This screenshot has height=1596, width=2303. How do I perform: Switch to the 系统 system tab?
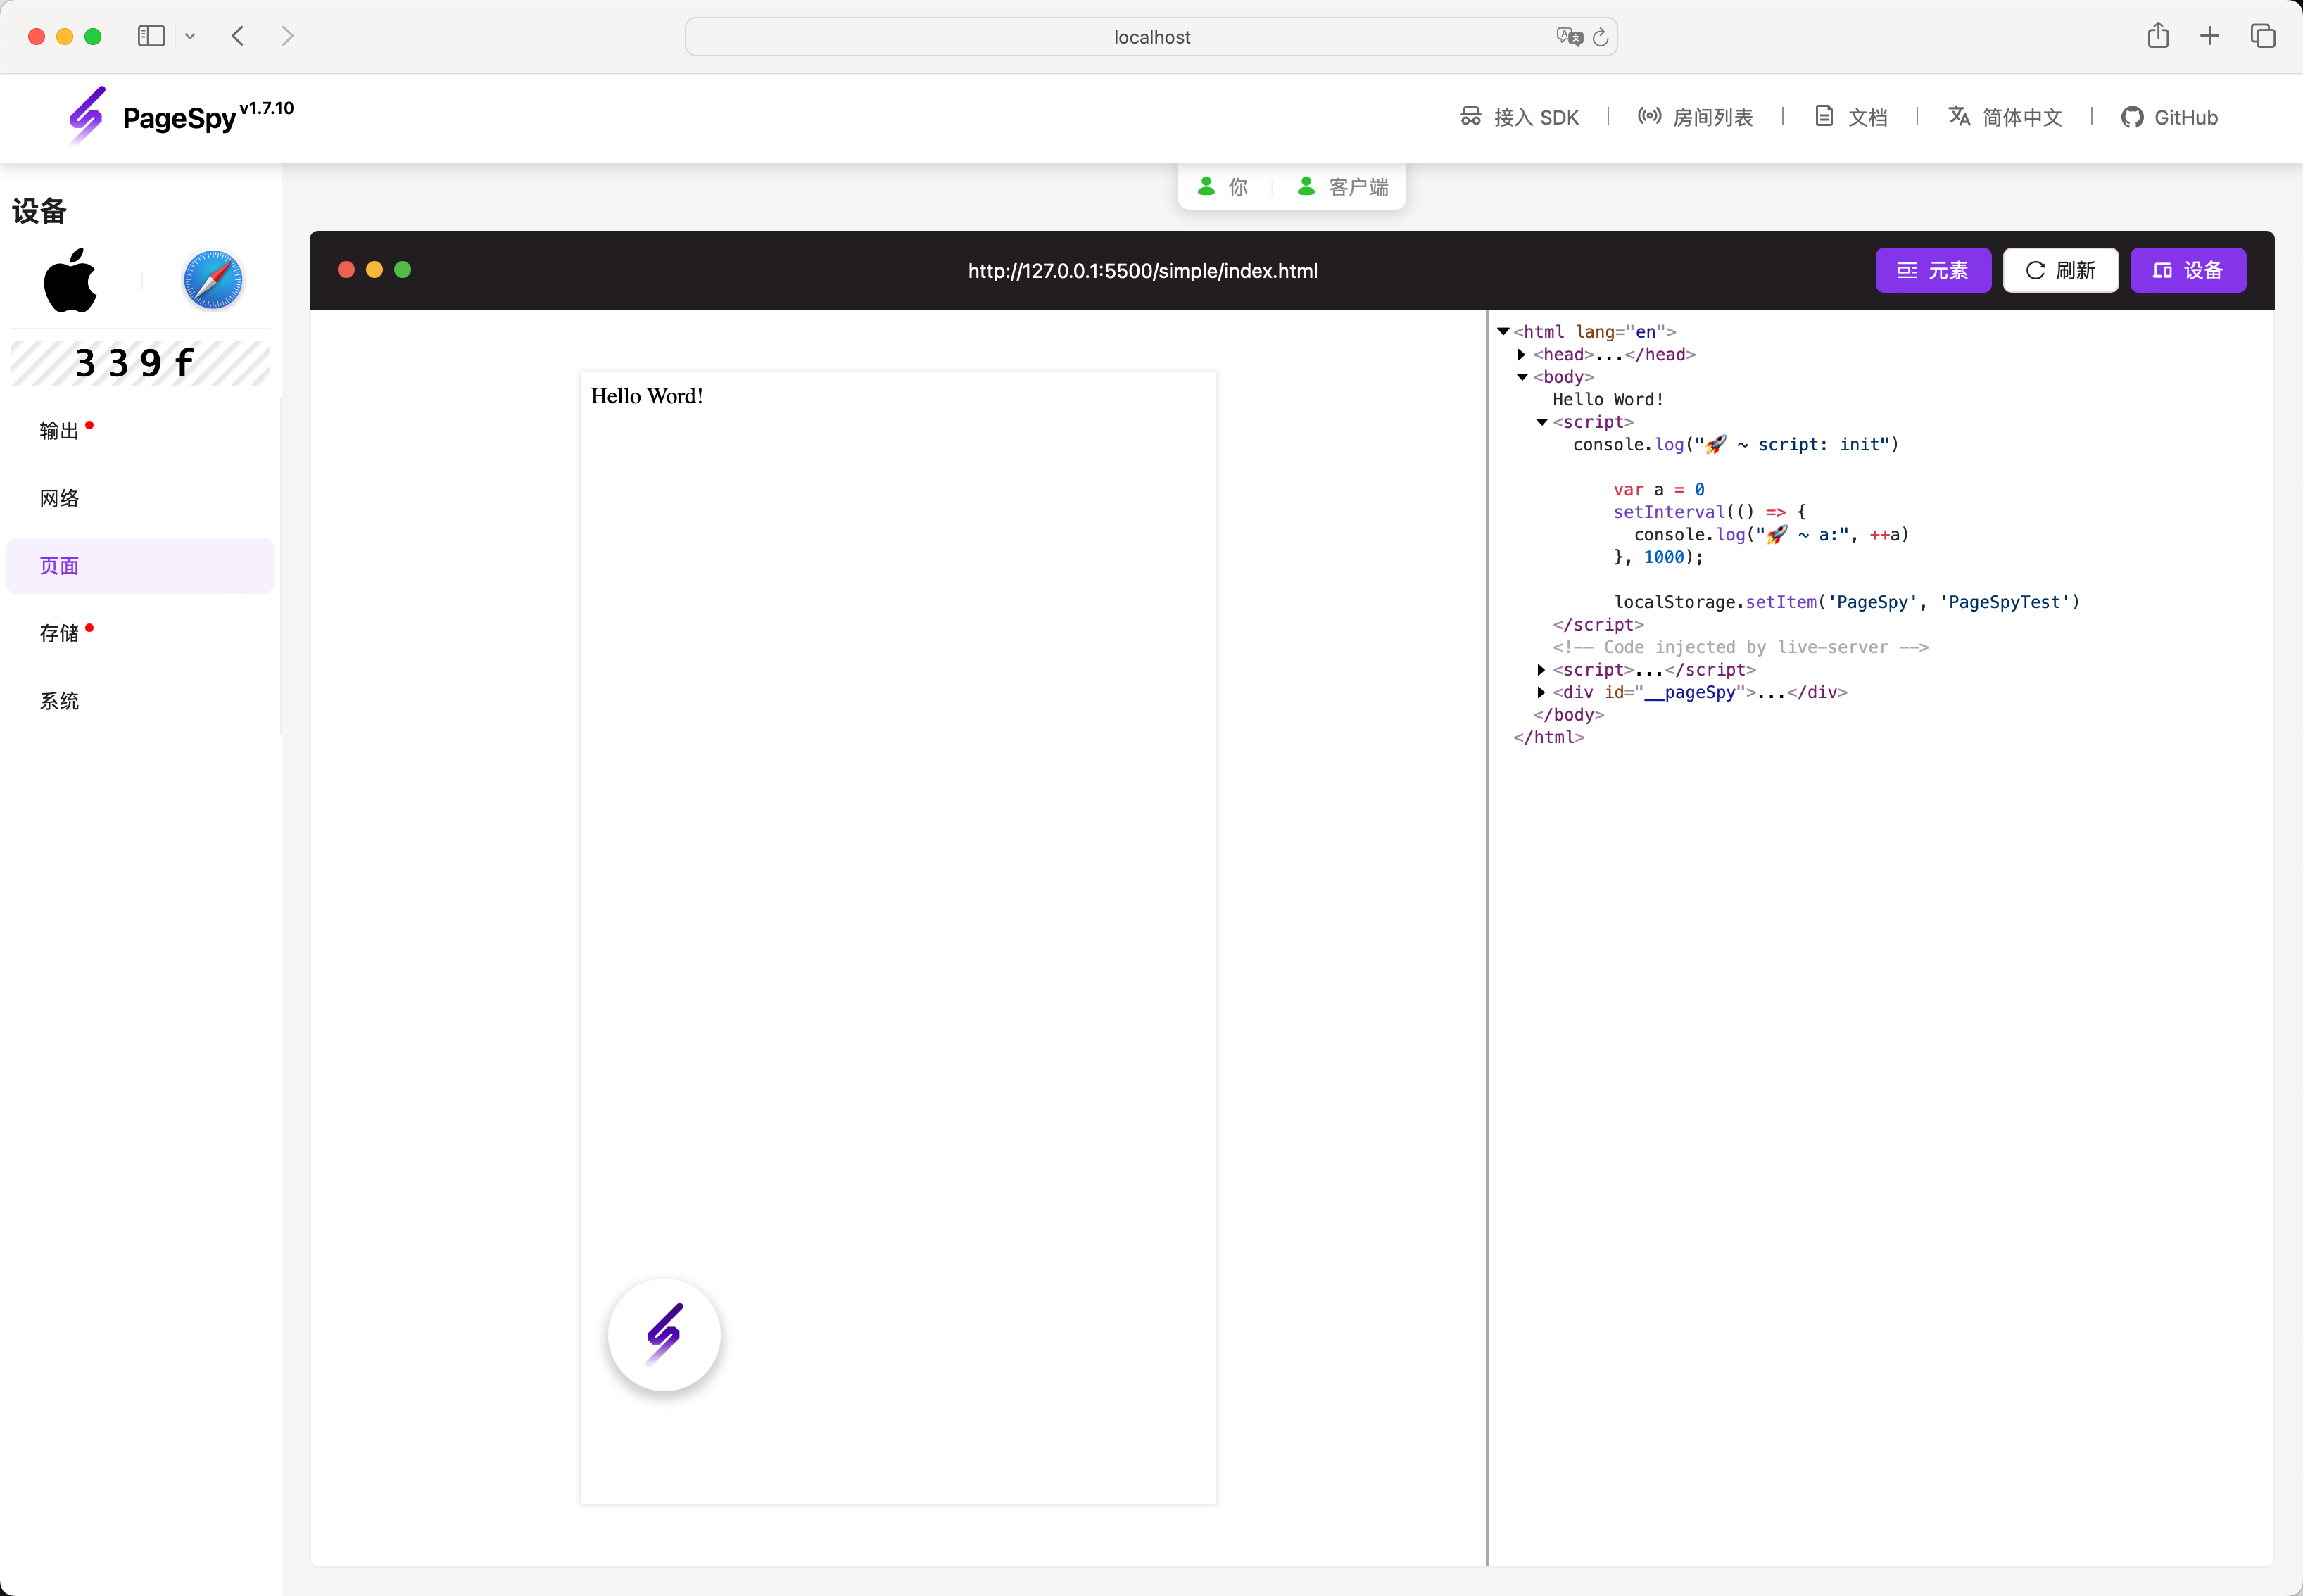pos(140,701)
